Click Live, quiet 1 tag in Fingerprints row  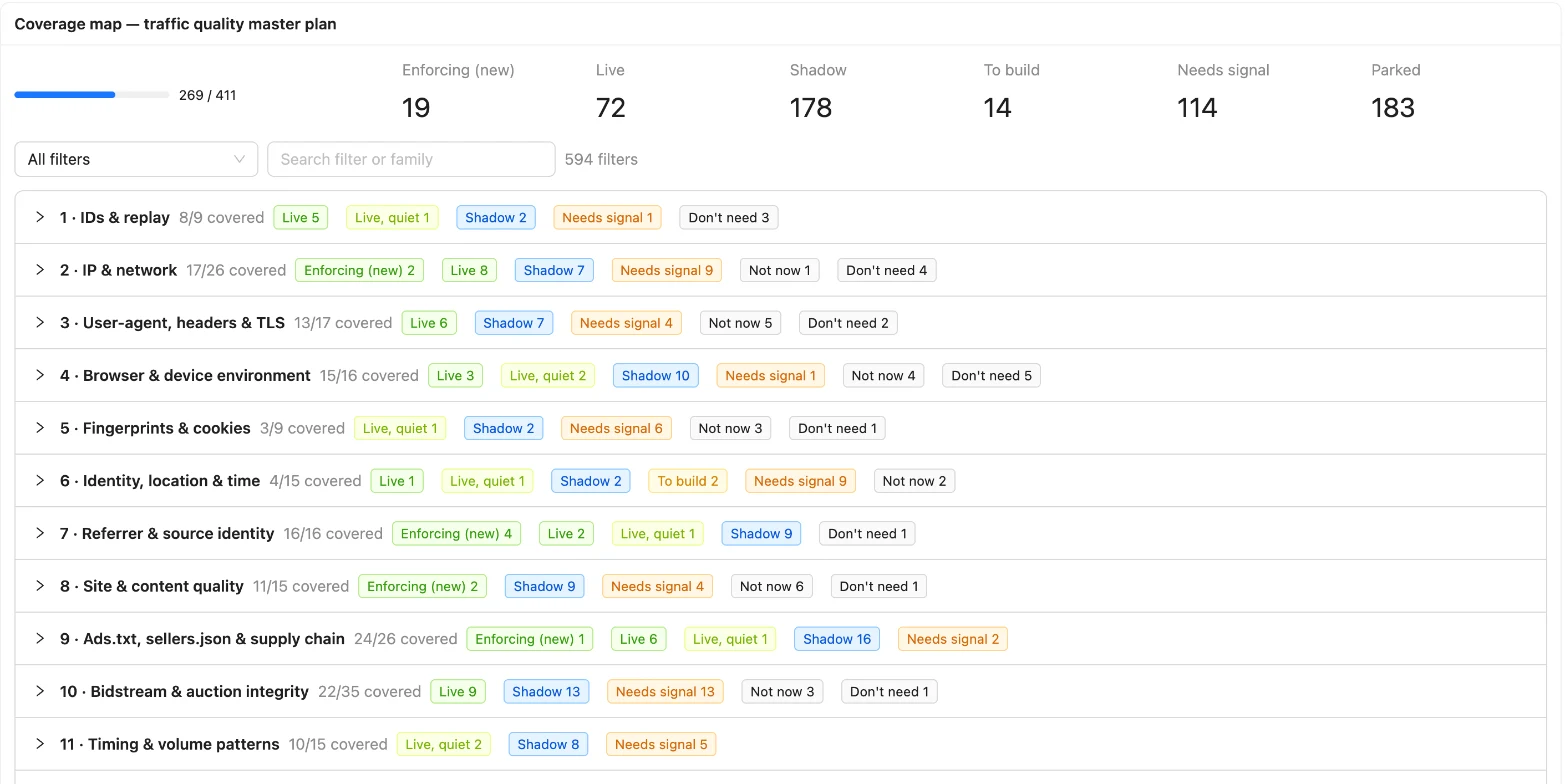click(x=400, y=429)
